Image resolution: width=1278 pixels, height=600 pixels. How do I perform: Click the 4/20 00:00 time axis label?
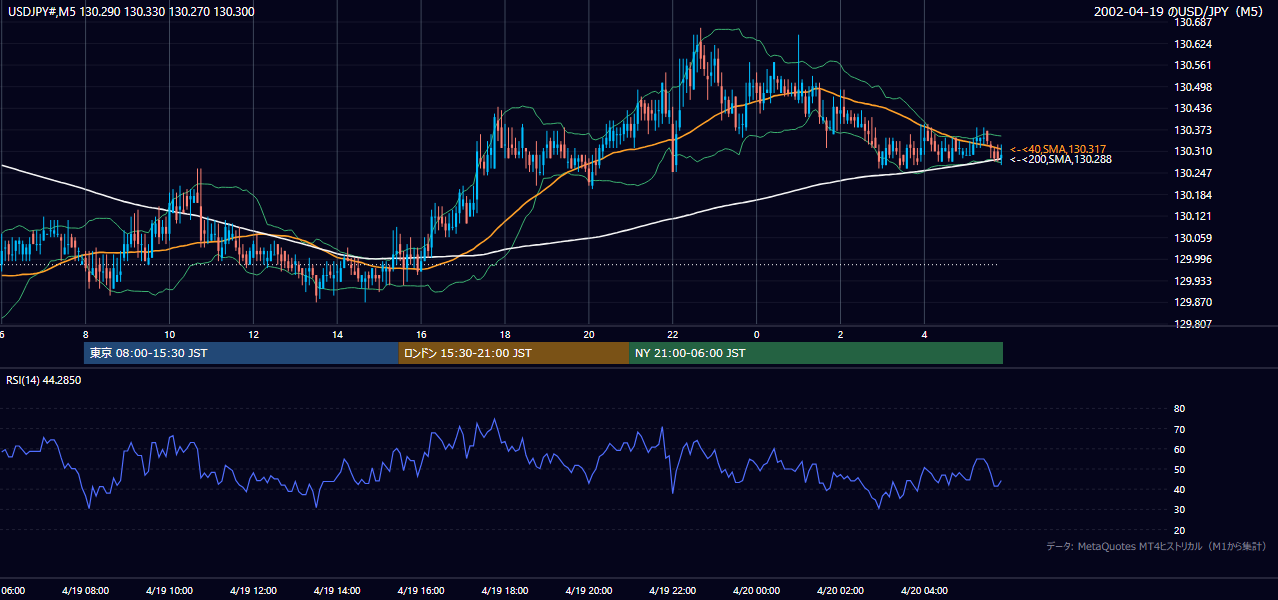click(x=756, y=590)
